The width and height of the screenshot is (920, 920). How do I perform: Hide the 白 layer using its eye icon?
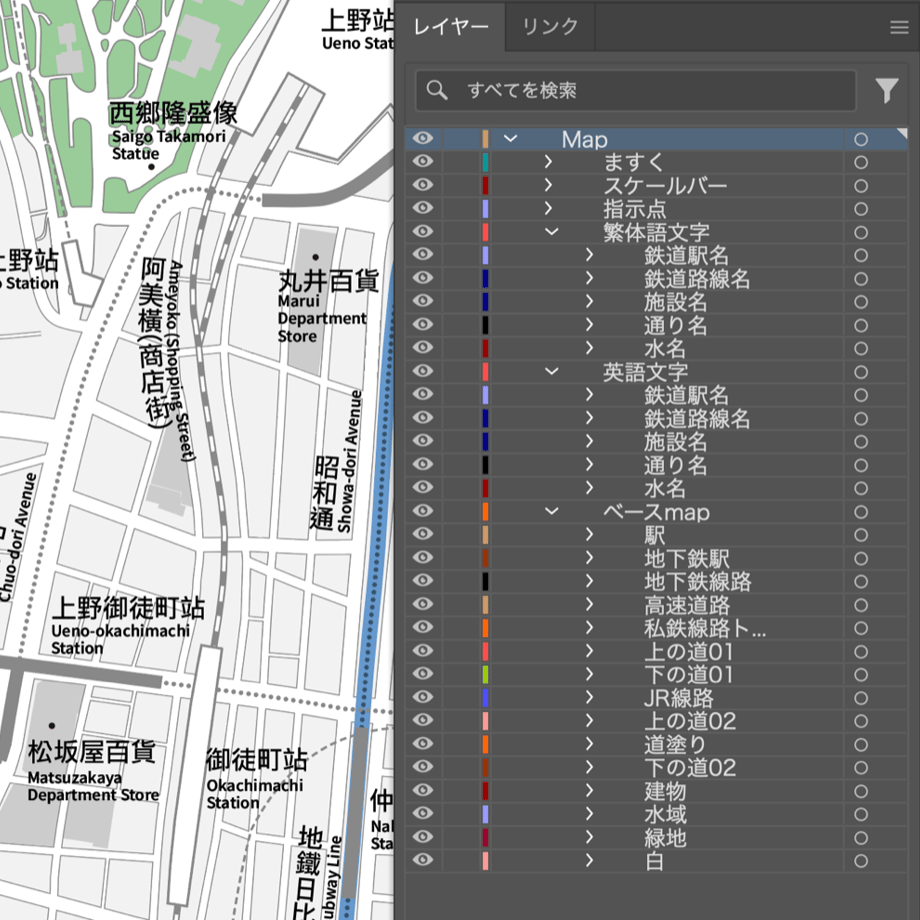point(422,860)
